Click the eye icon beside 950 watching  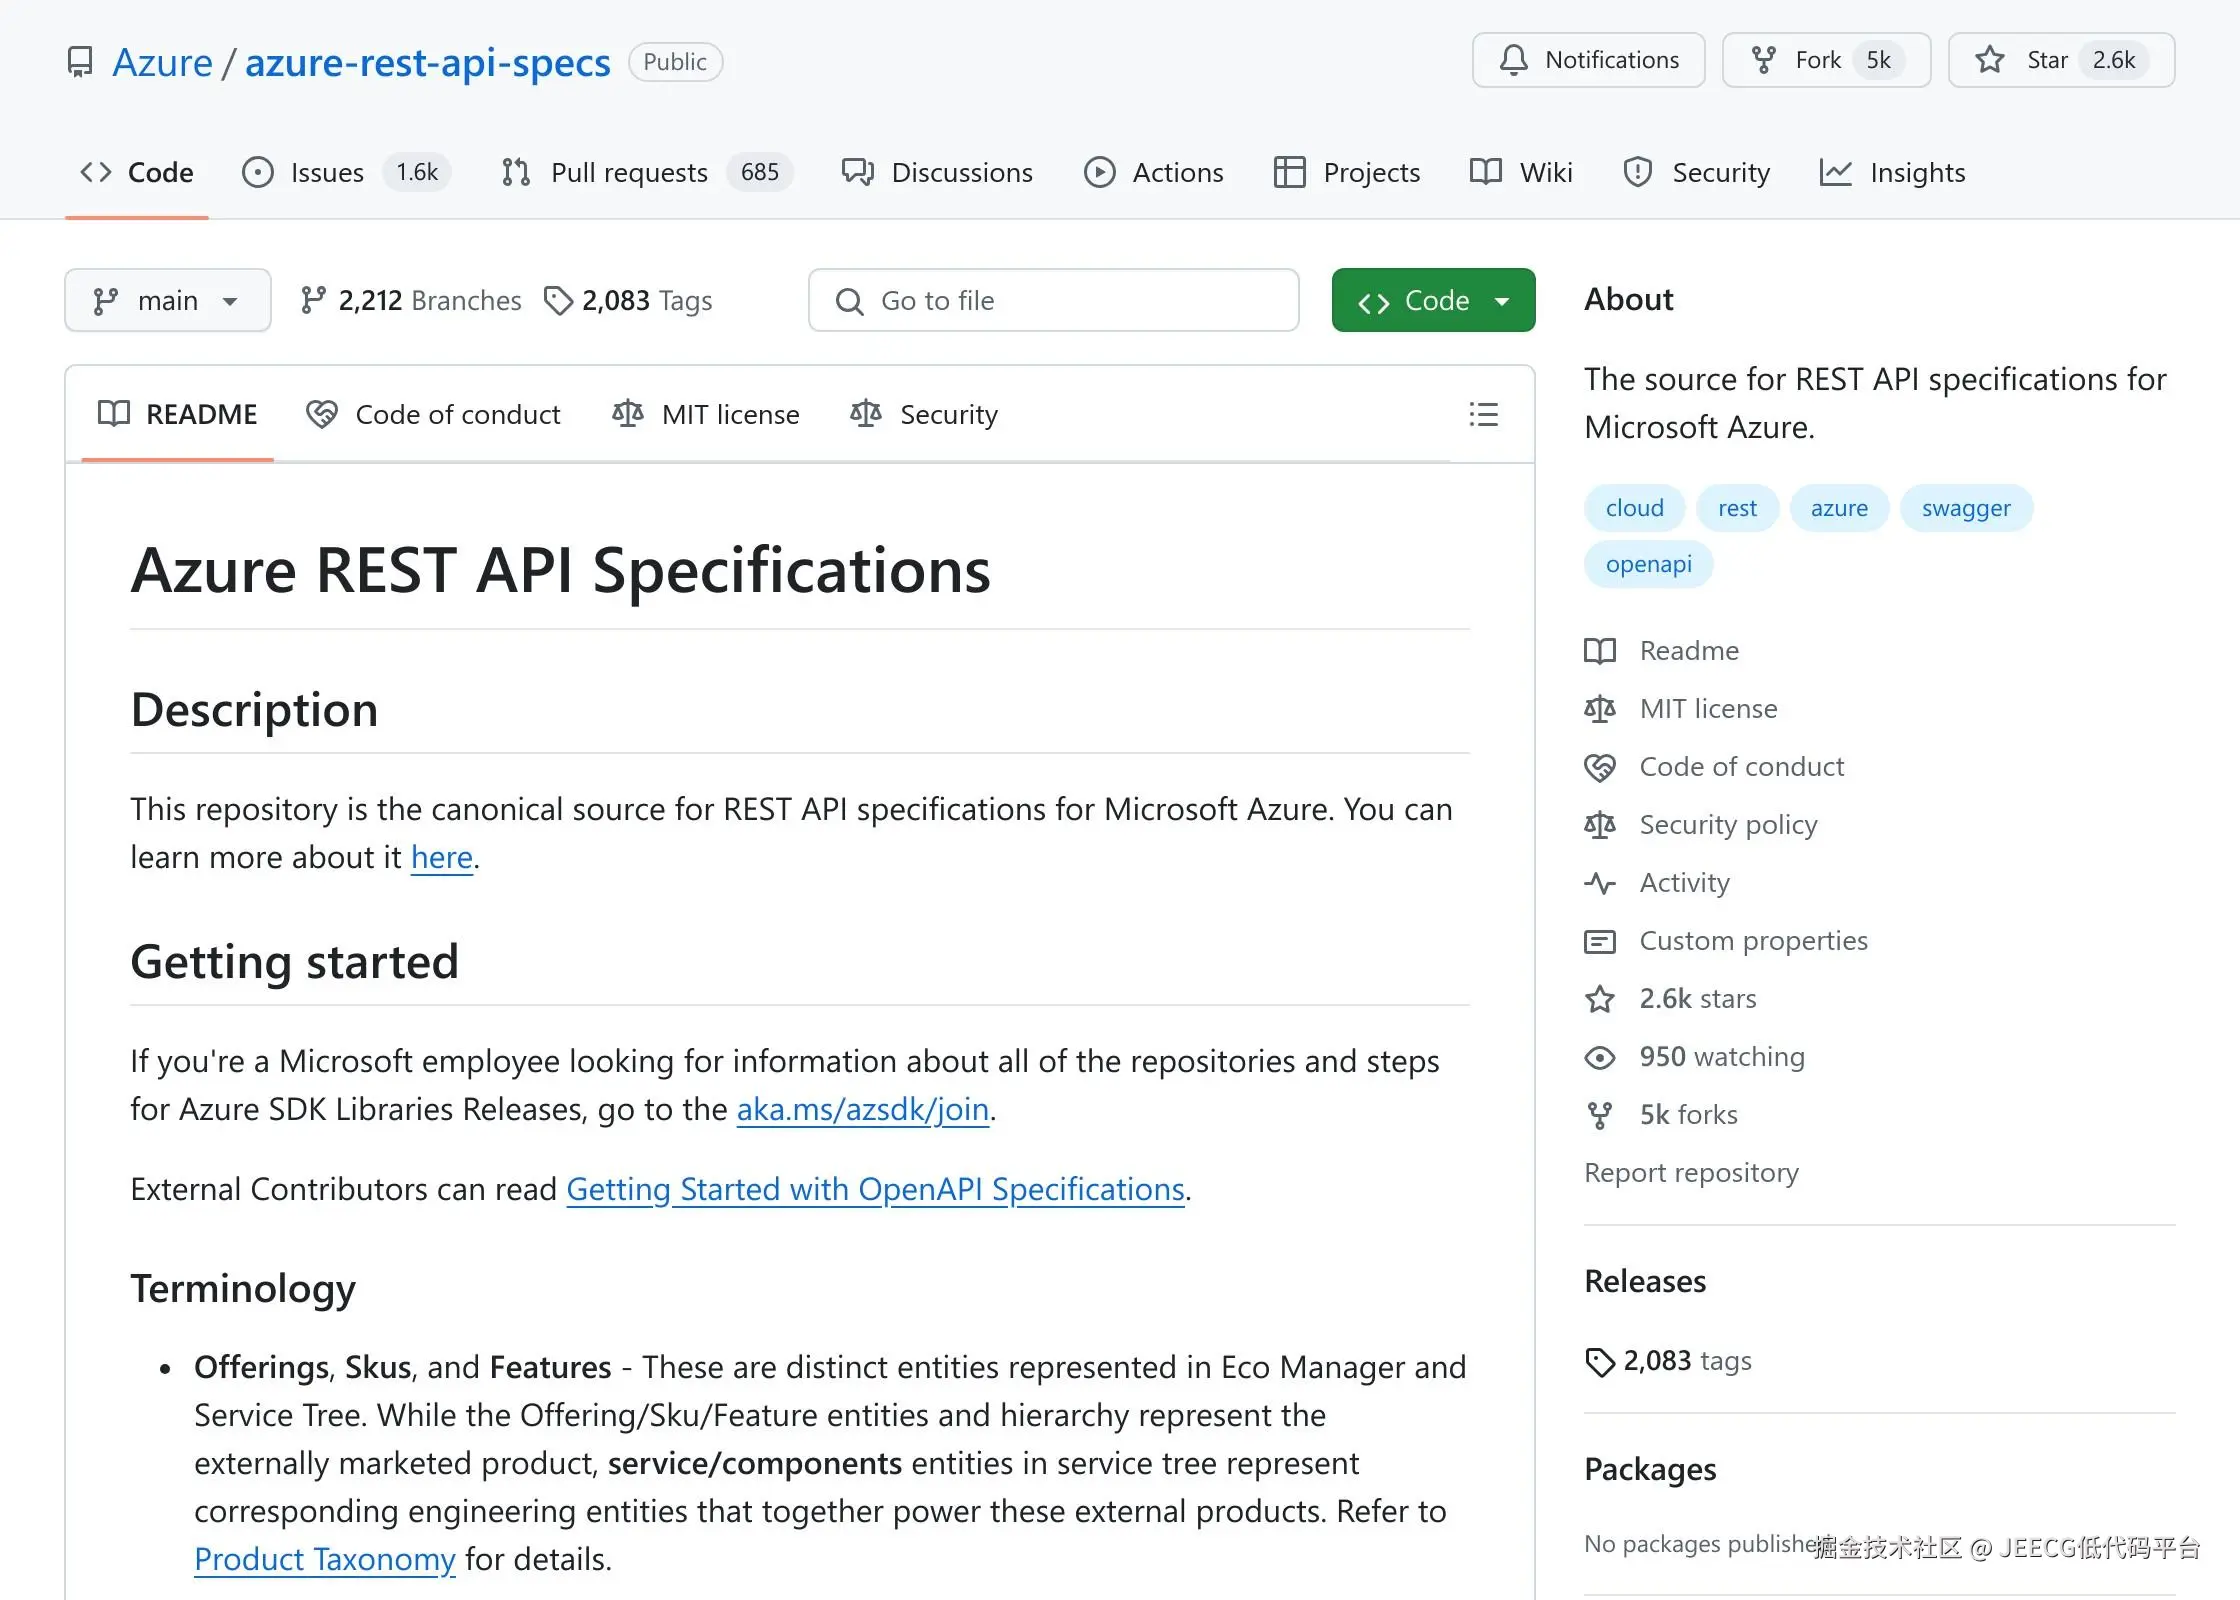tap(1600, 1057)
